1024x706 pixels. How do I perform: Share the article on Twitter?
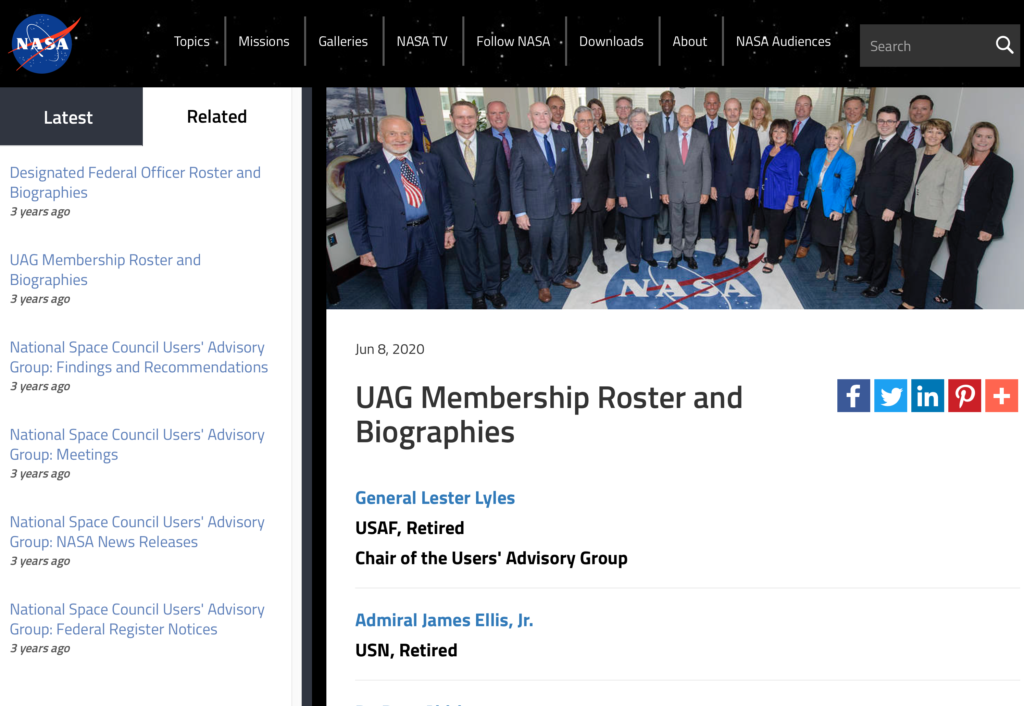[x=890, y=395]
